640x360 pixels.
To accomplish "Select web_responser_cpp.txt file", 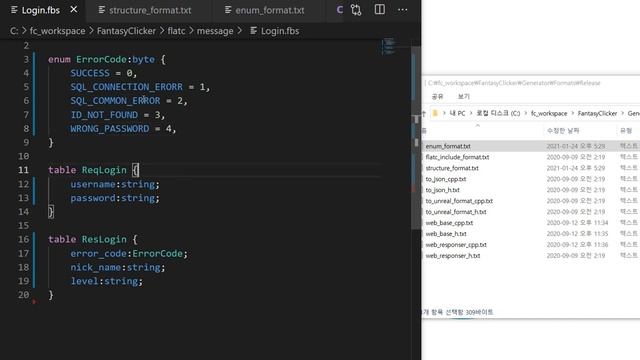I will 456,245.
